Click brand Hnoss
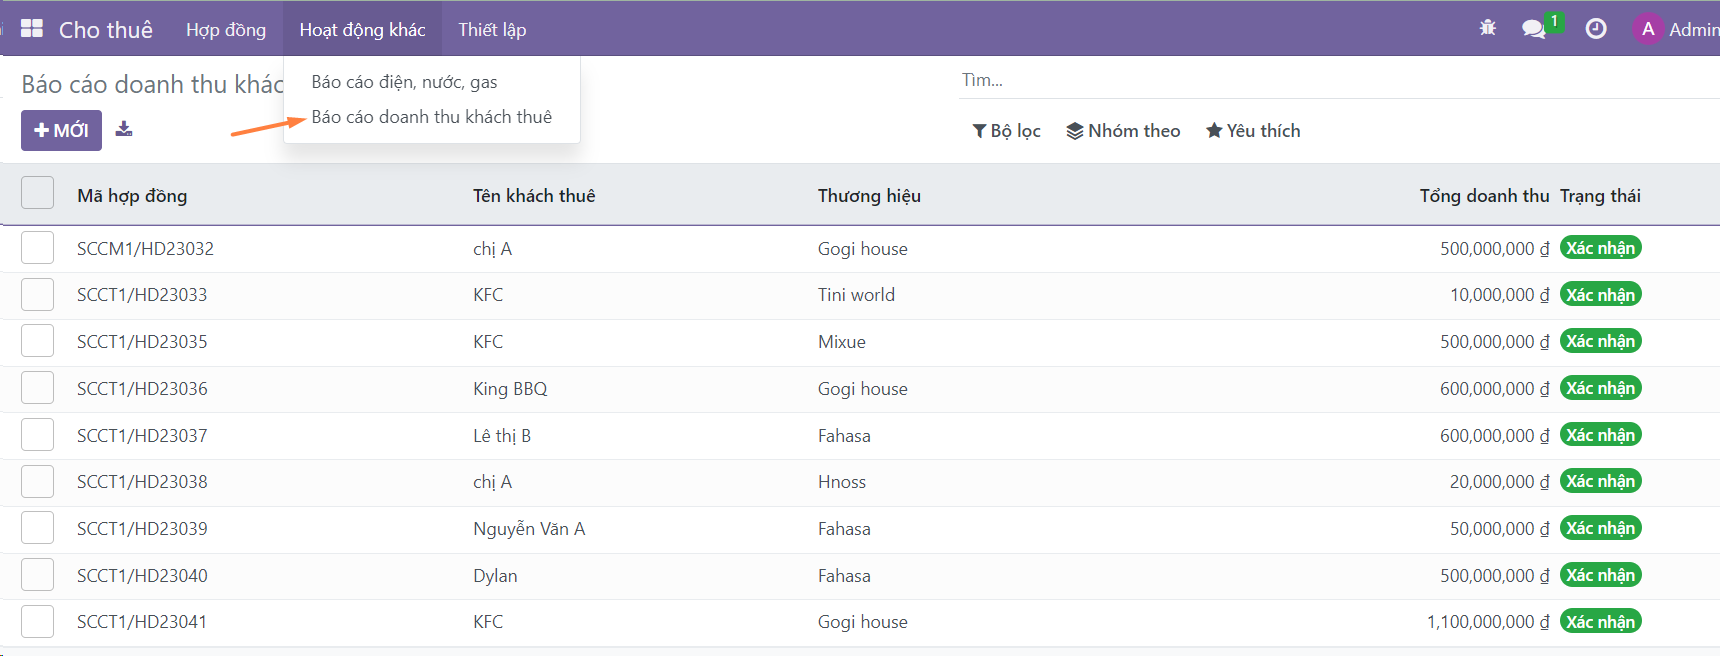 [842, 482]
